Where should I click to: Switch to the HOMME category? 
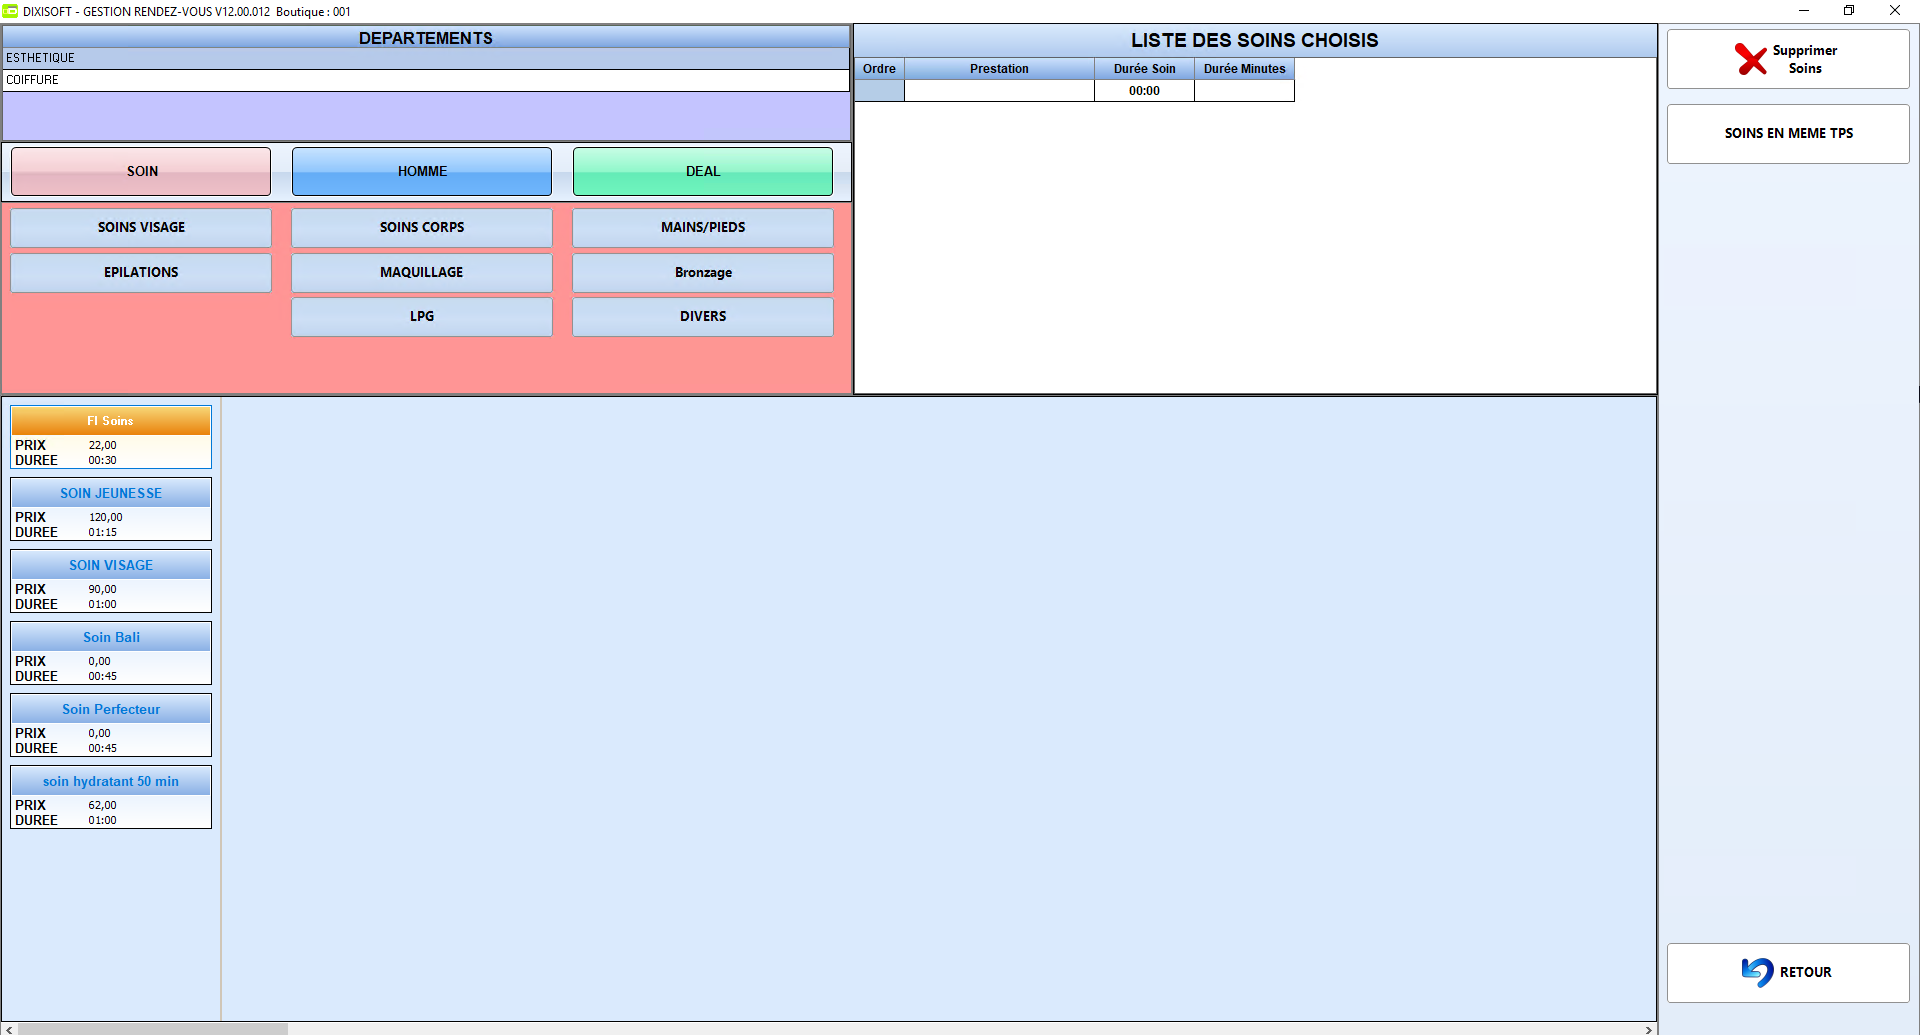422,171
